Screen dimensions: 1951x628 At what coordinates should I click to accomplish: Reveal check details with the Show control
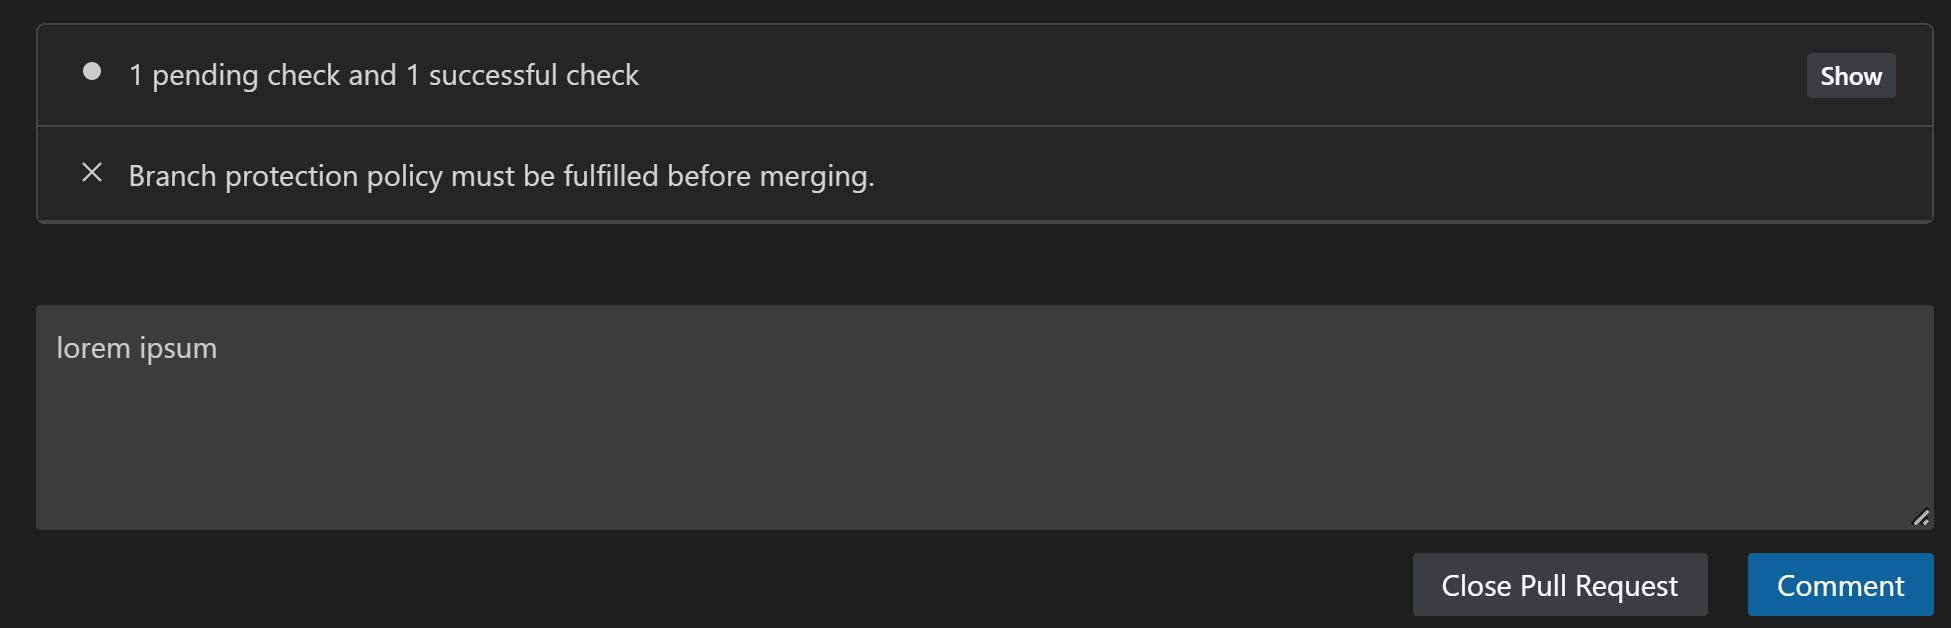[1850, 75]
